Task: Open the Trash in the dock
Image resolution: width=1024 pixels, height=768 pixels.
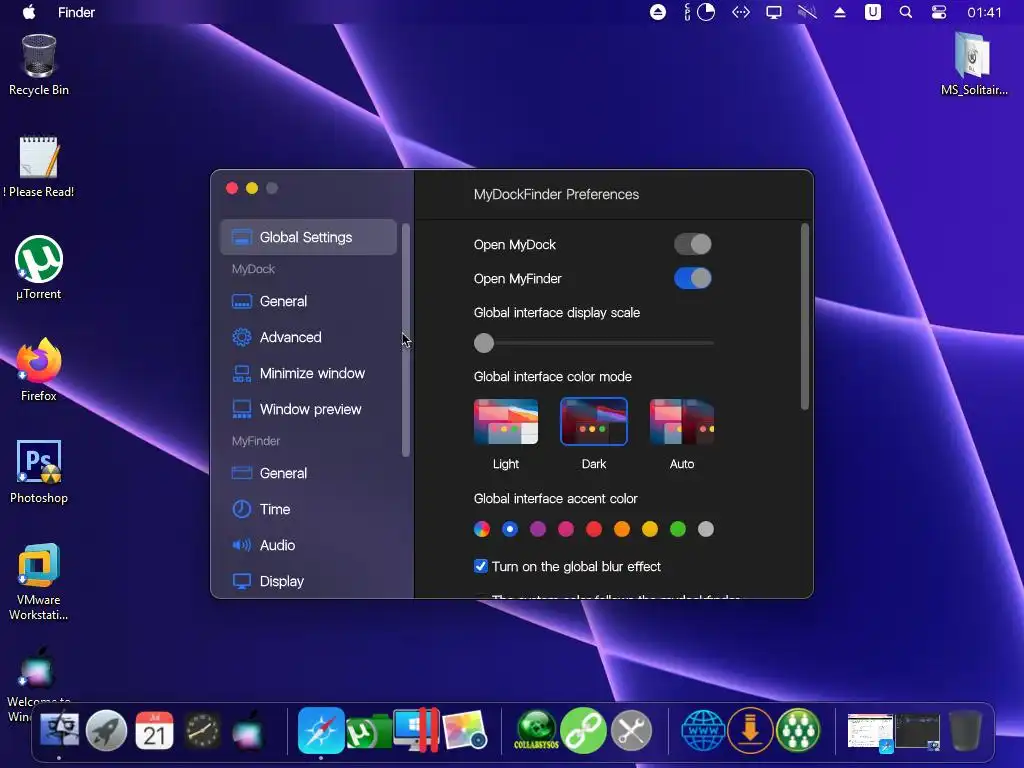Action: coord(965,729)
